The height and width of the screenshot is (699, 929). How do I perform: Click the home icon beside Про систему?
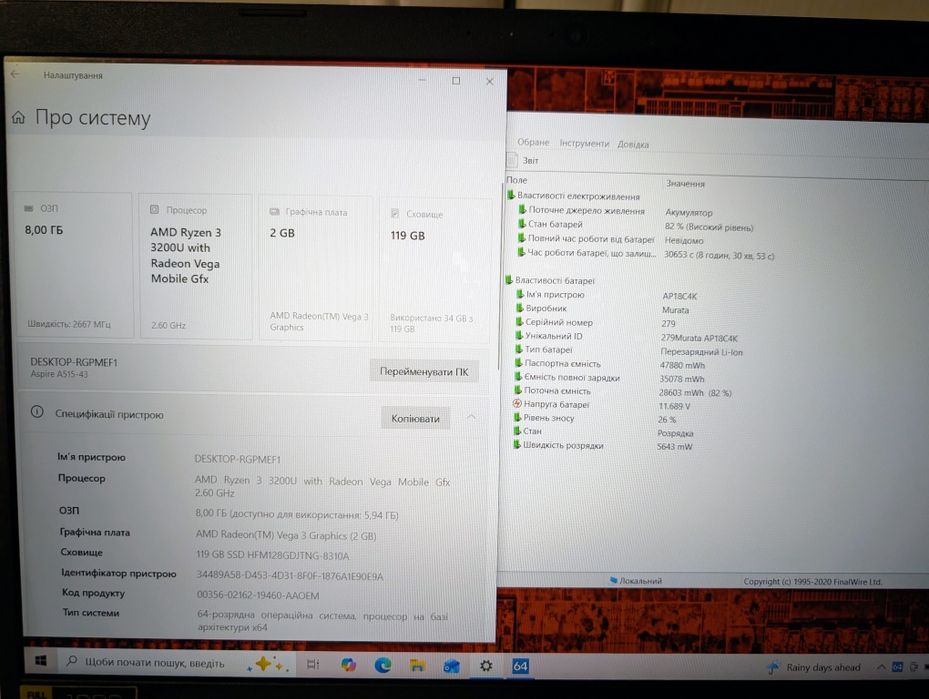pos(18,118)
